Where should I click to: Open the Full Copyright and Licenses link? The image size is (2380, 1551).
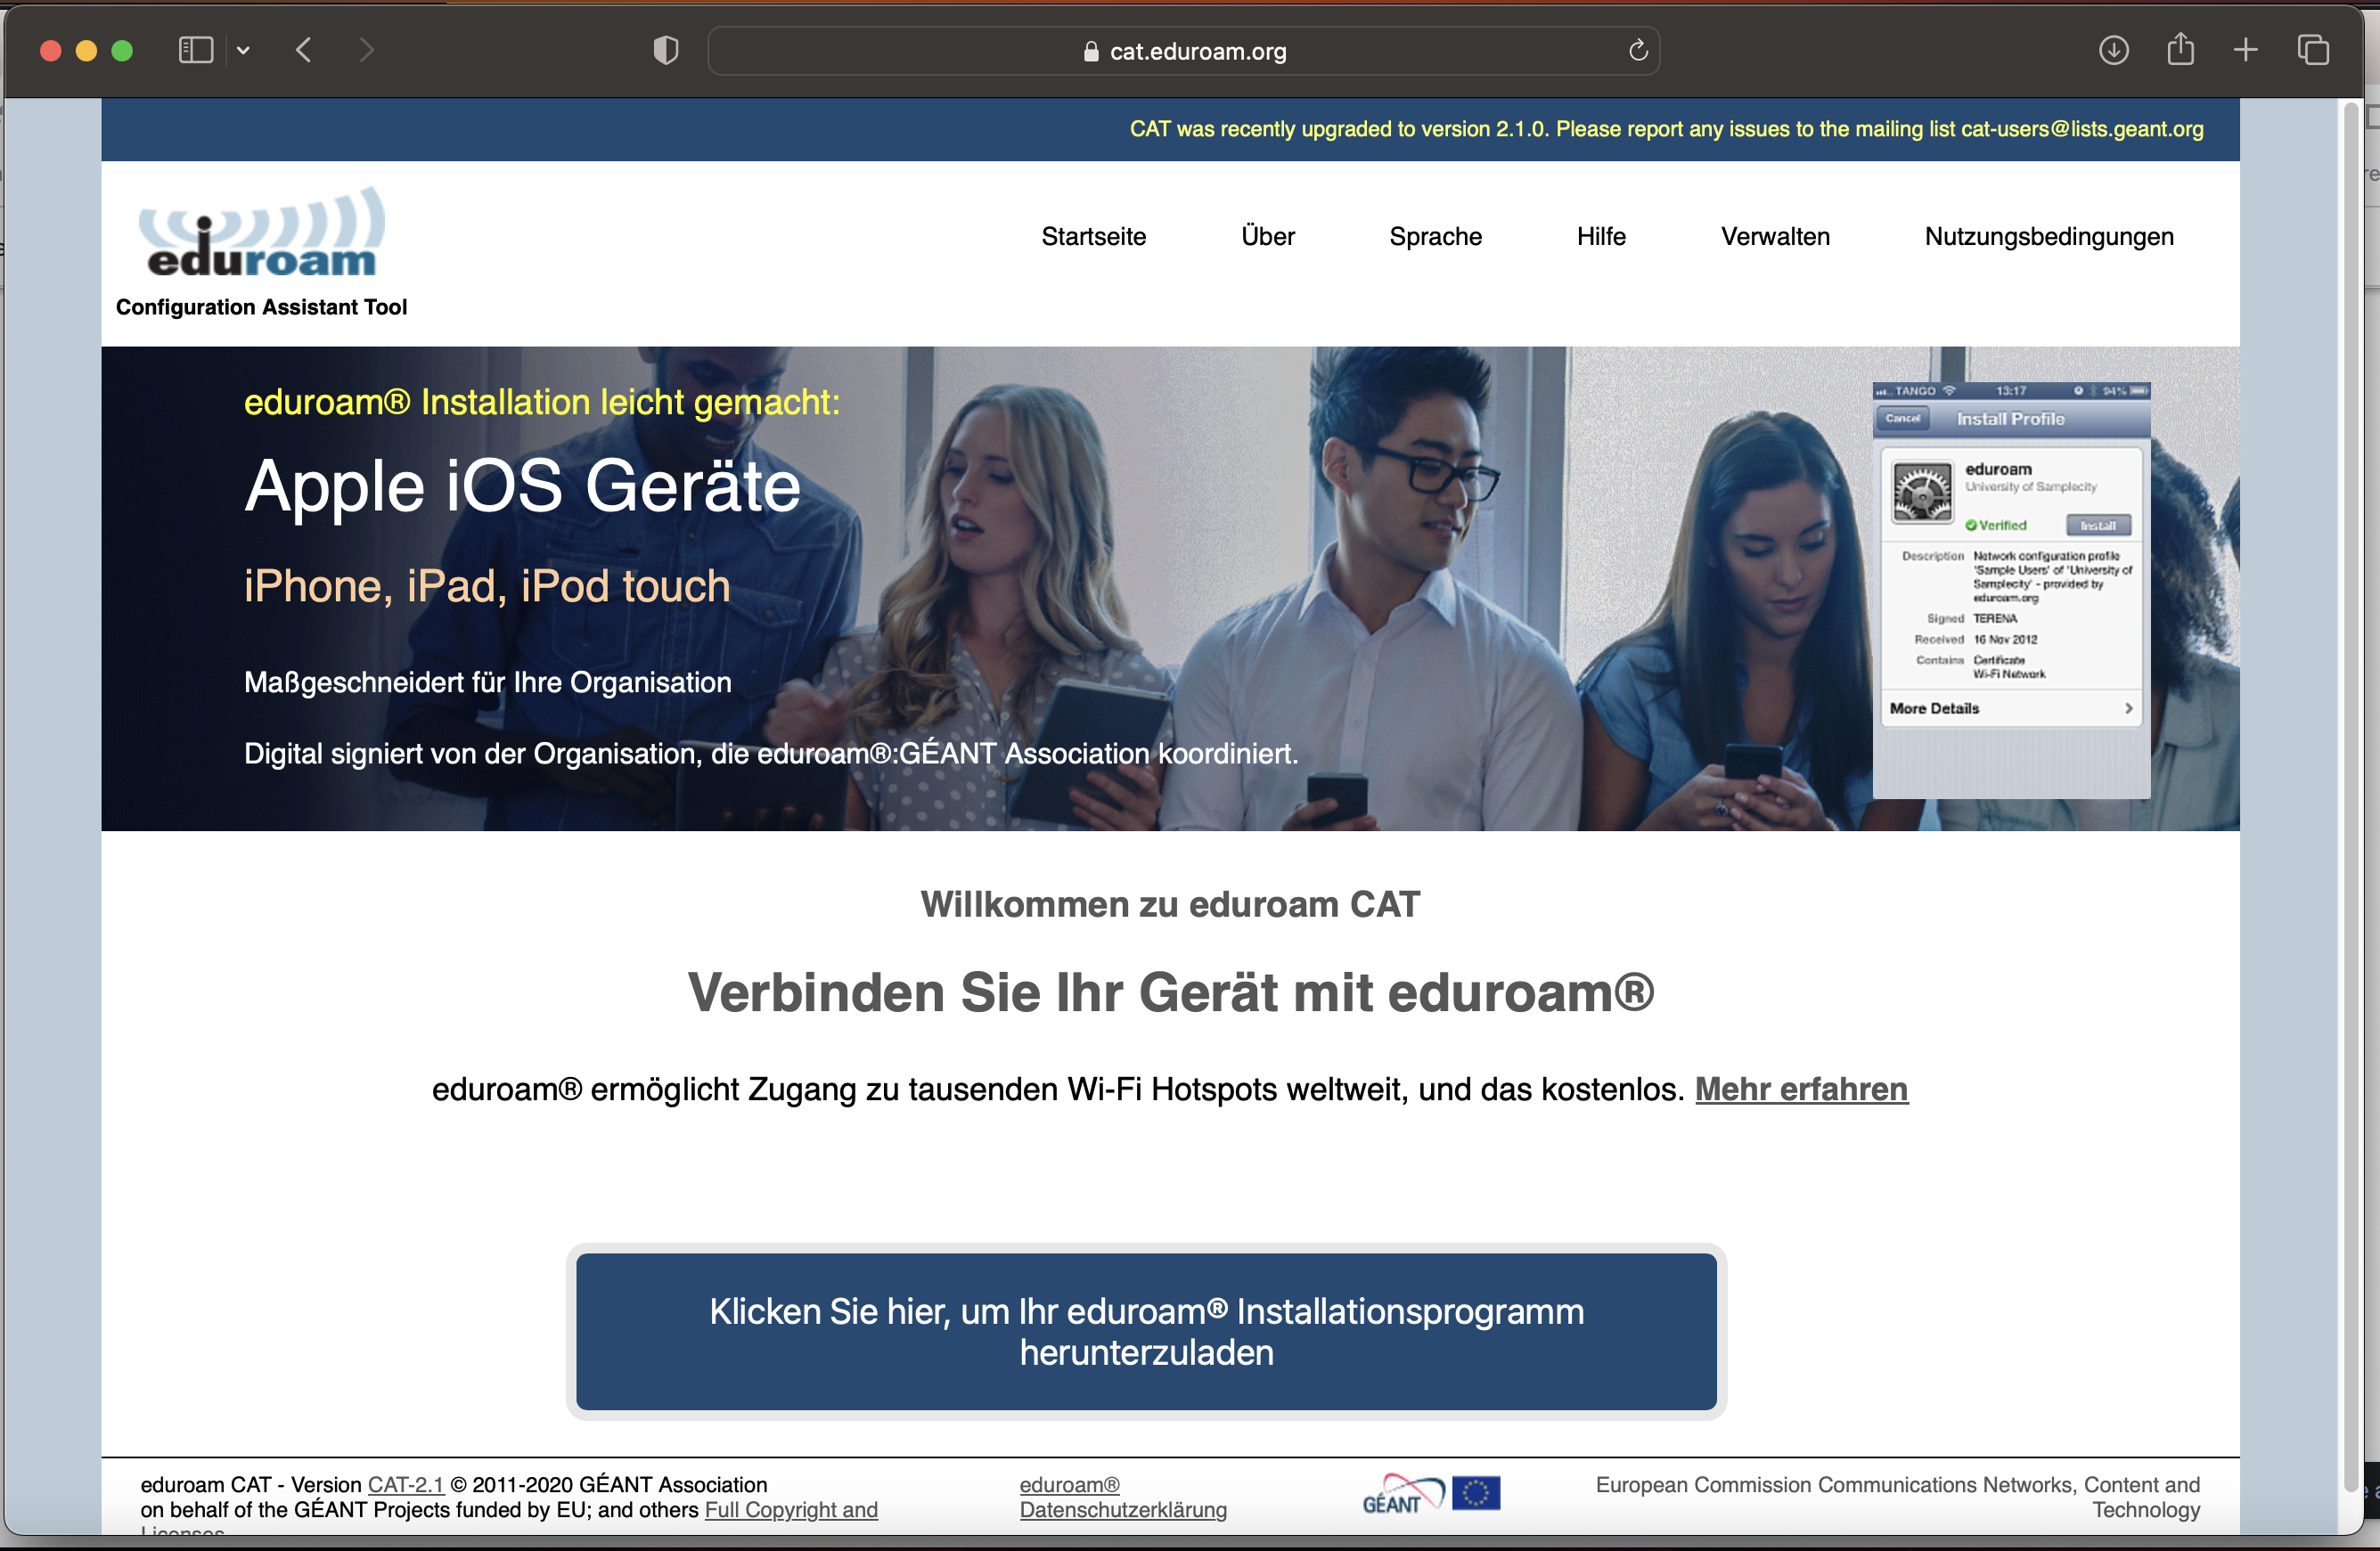click(x=791, y=1510)
